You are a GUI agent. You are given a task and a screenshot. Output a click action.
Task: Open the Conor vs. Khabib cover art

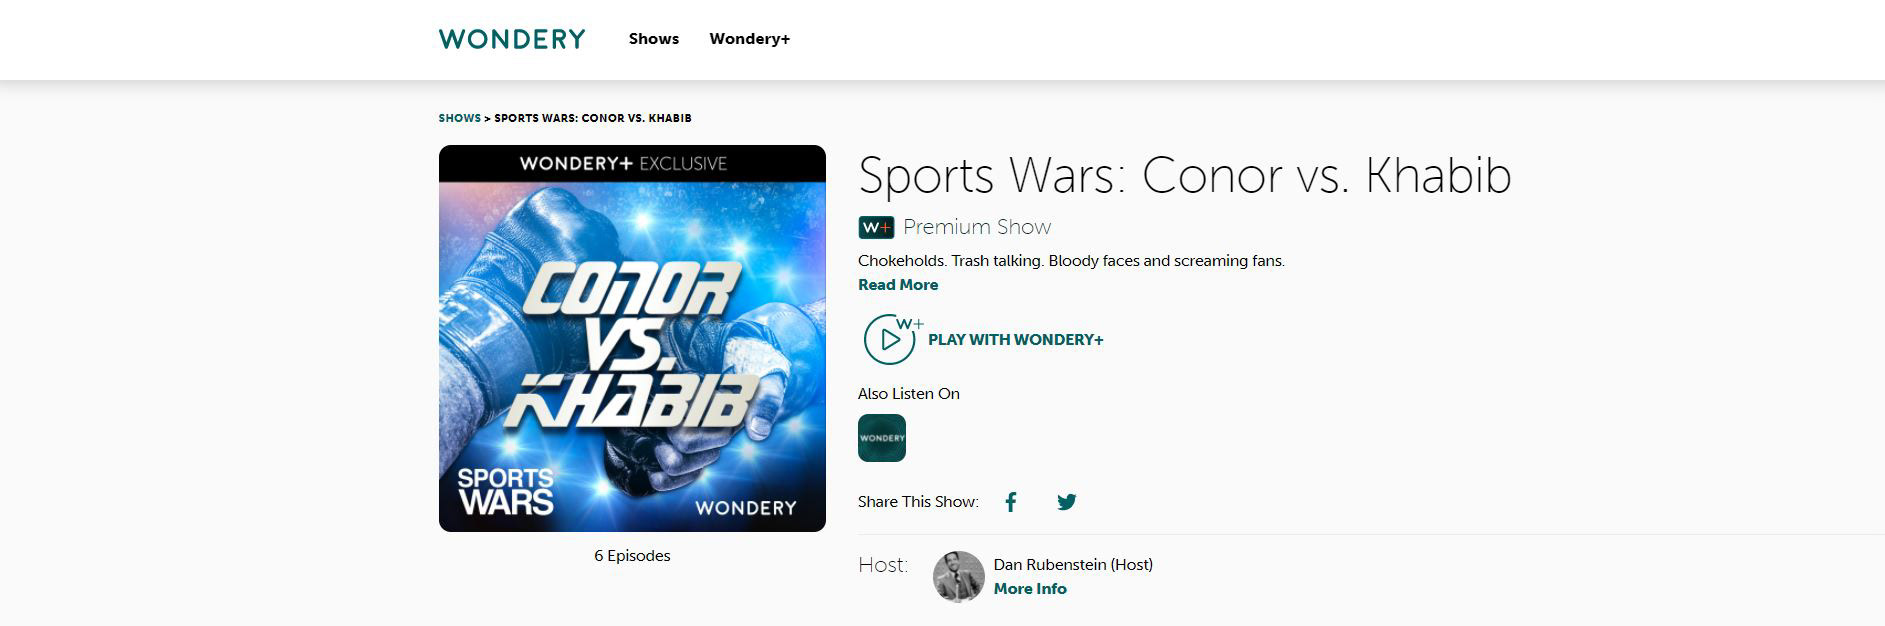[632, 338]
